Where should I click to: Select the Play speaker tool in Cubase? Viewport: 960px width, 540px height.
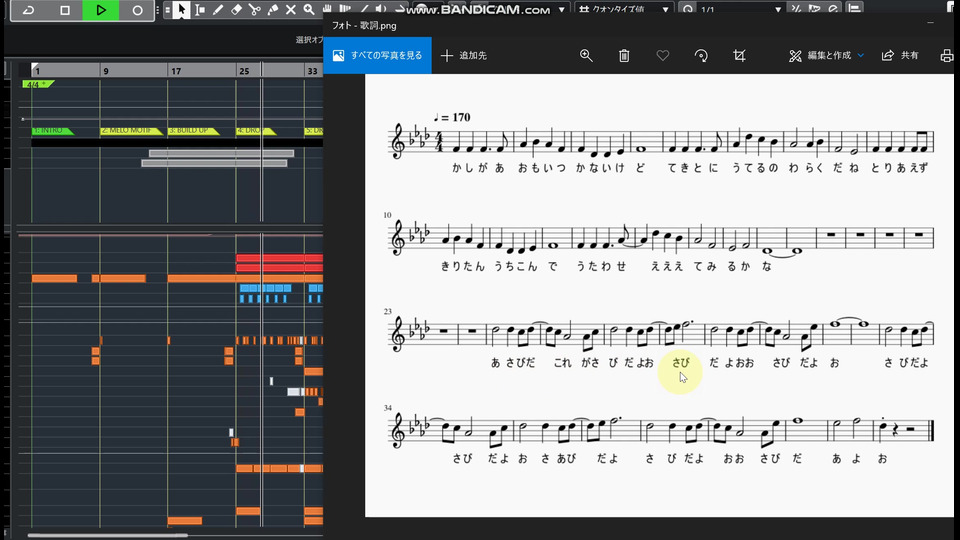coord(381,9)
